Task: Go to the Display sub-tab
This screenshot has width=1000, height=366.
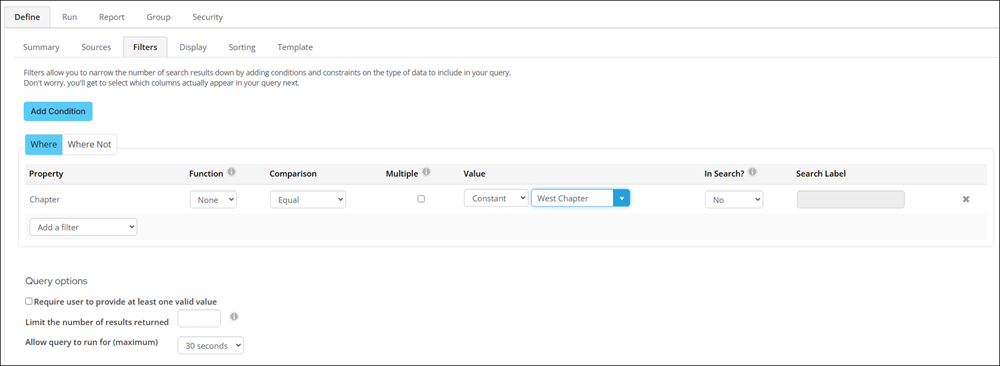Action: 193,47
